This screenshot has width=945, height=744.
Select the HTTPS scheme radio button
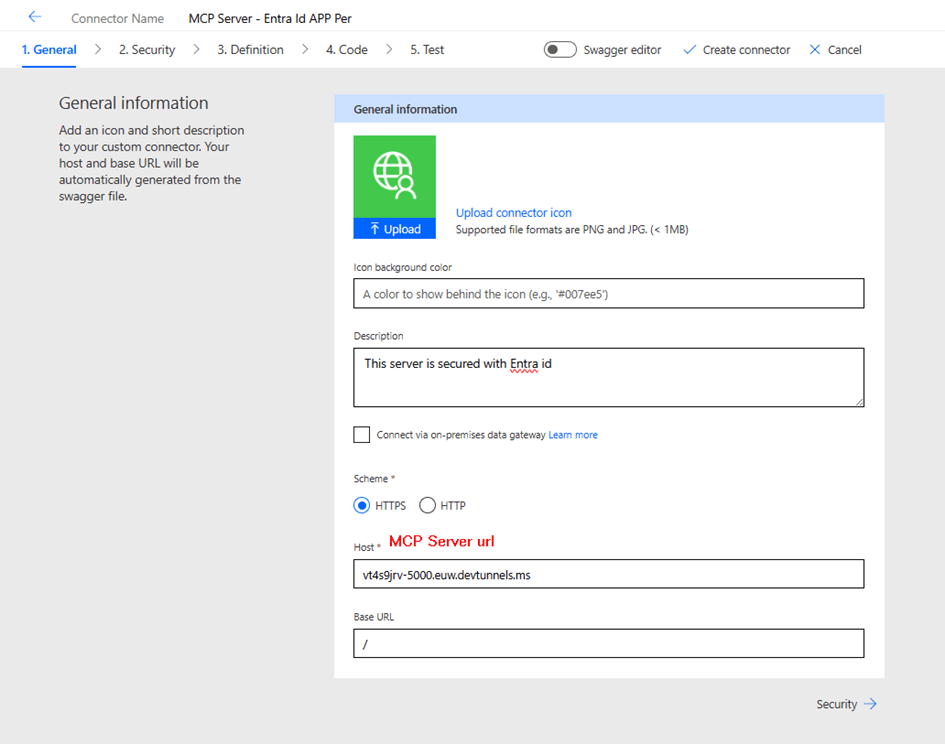(362, 506)
